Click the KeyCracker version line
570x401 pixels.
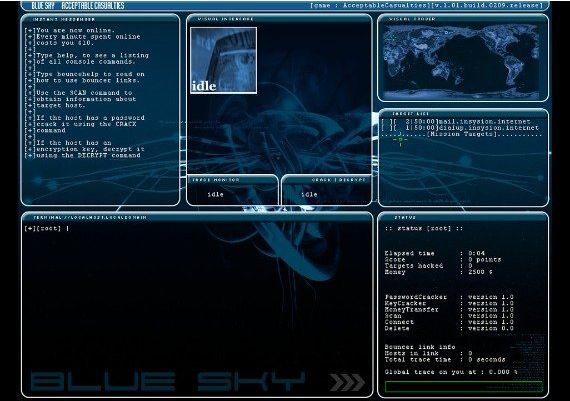pos(449,303)
